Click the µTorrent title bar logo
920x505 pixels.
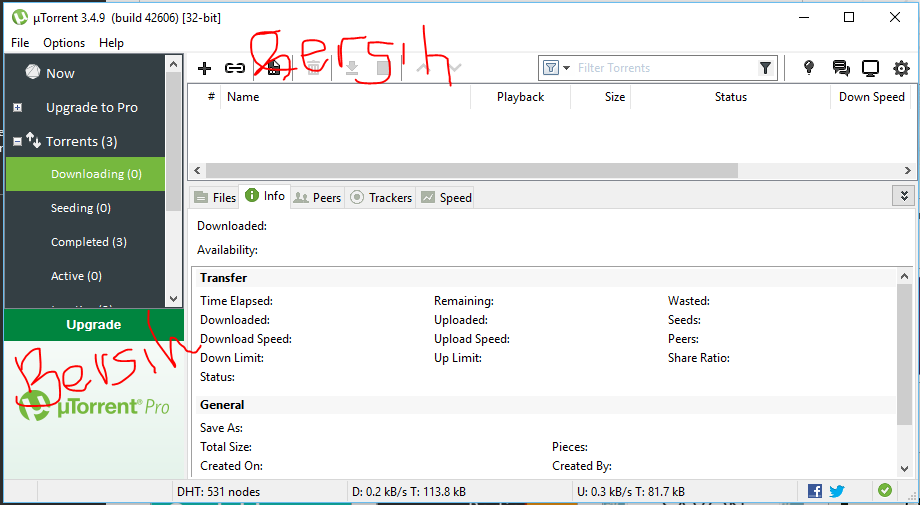coord(19,18)
